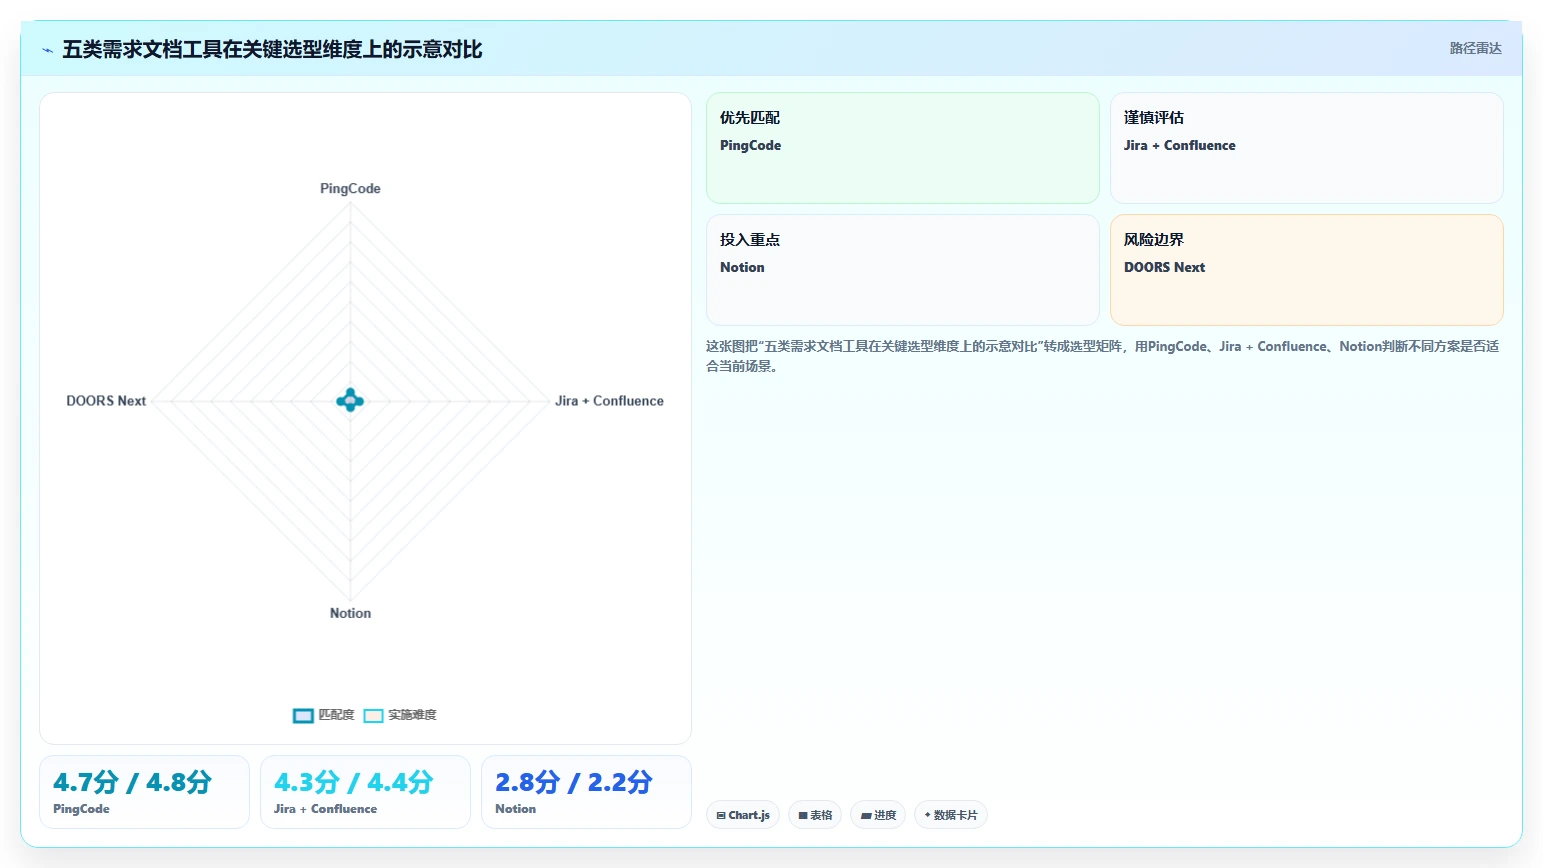
Task: Toggle the 实施难度 legend swatch
Action: coord(373,715)
